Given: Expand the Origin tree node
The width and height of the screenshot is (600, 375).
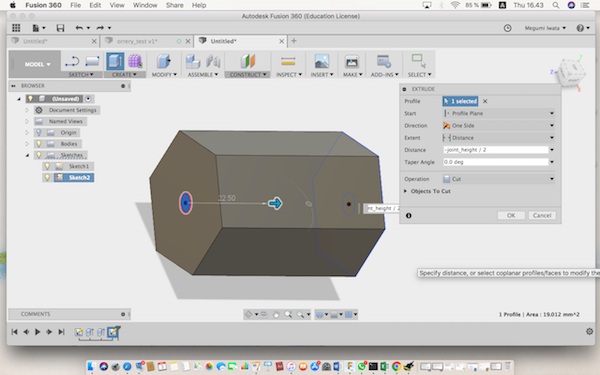Looking at the screenshot, I should [27, 132].
